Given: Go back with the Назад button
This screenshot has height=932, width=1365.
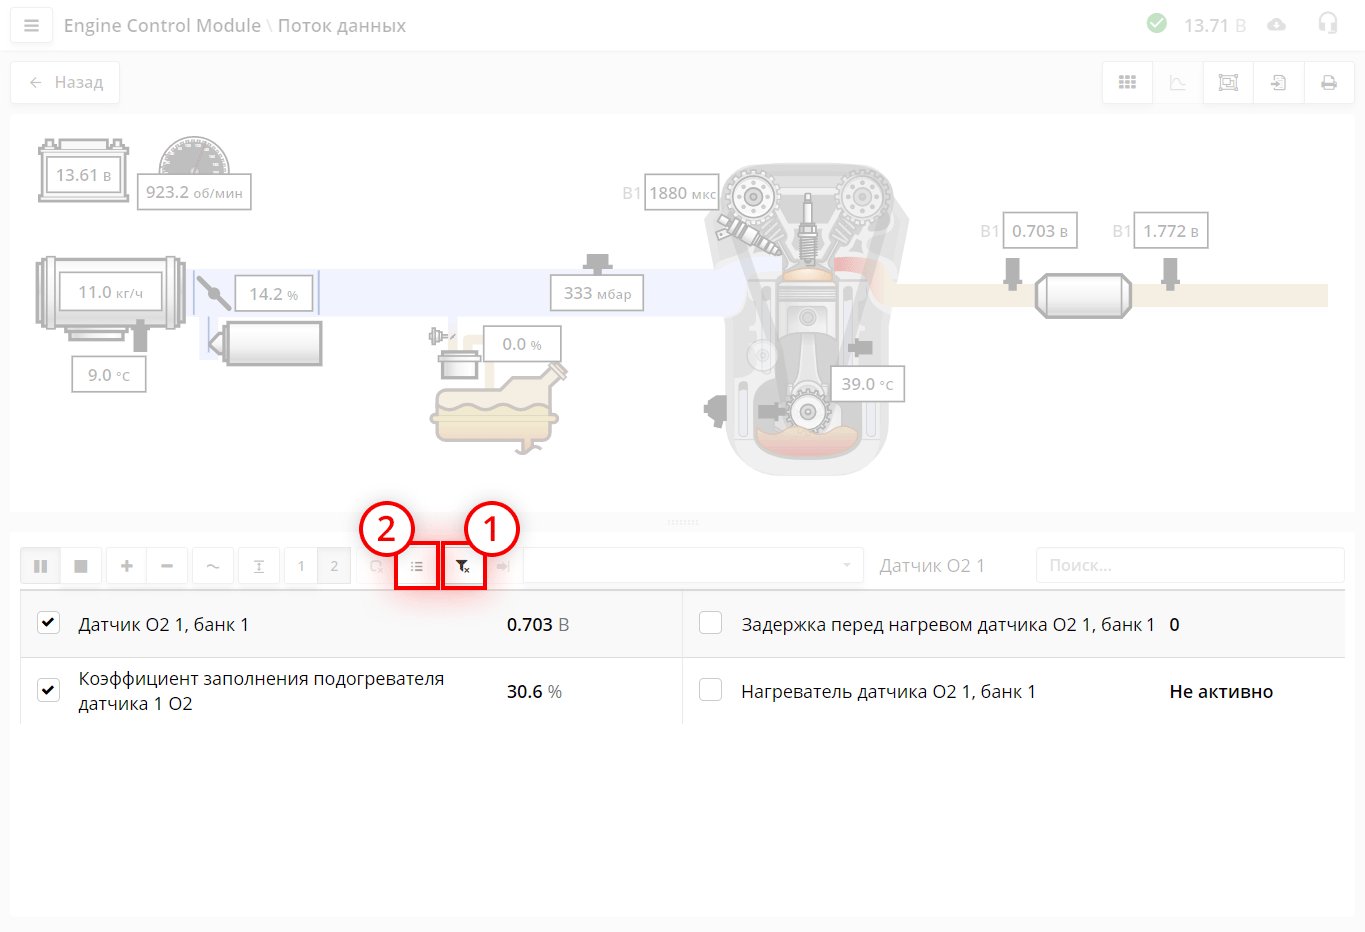Looking at the screenshot, I should tap(65, 83).
